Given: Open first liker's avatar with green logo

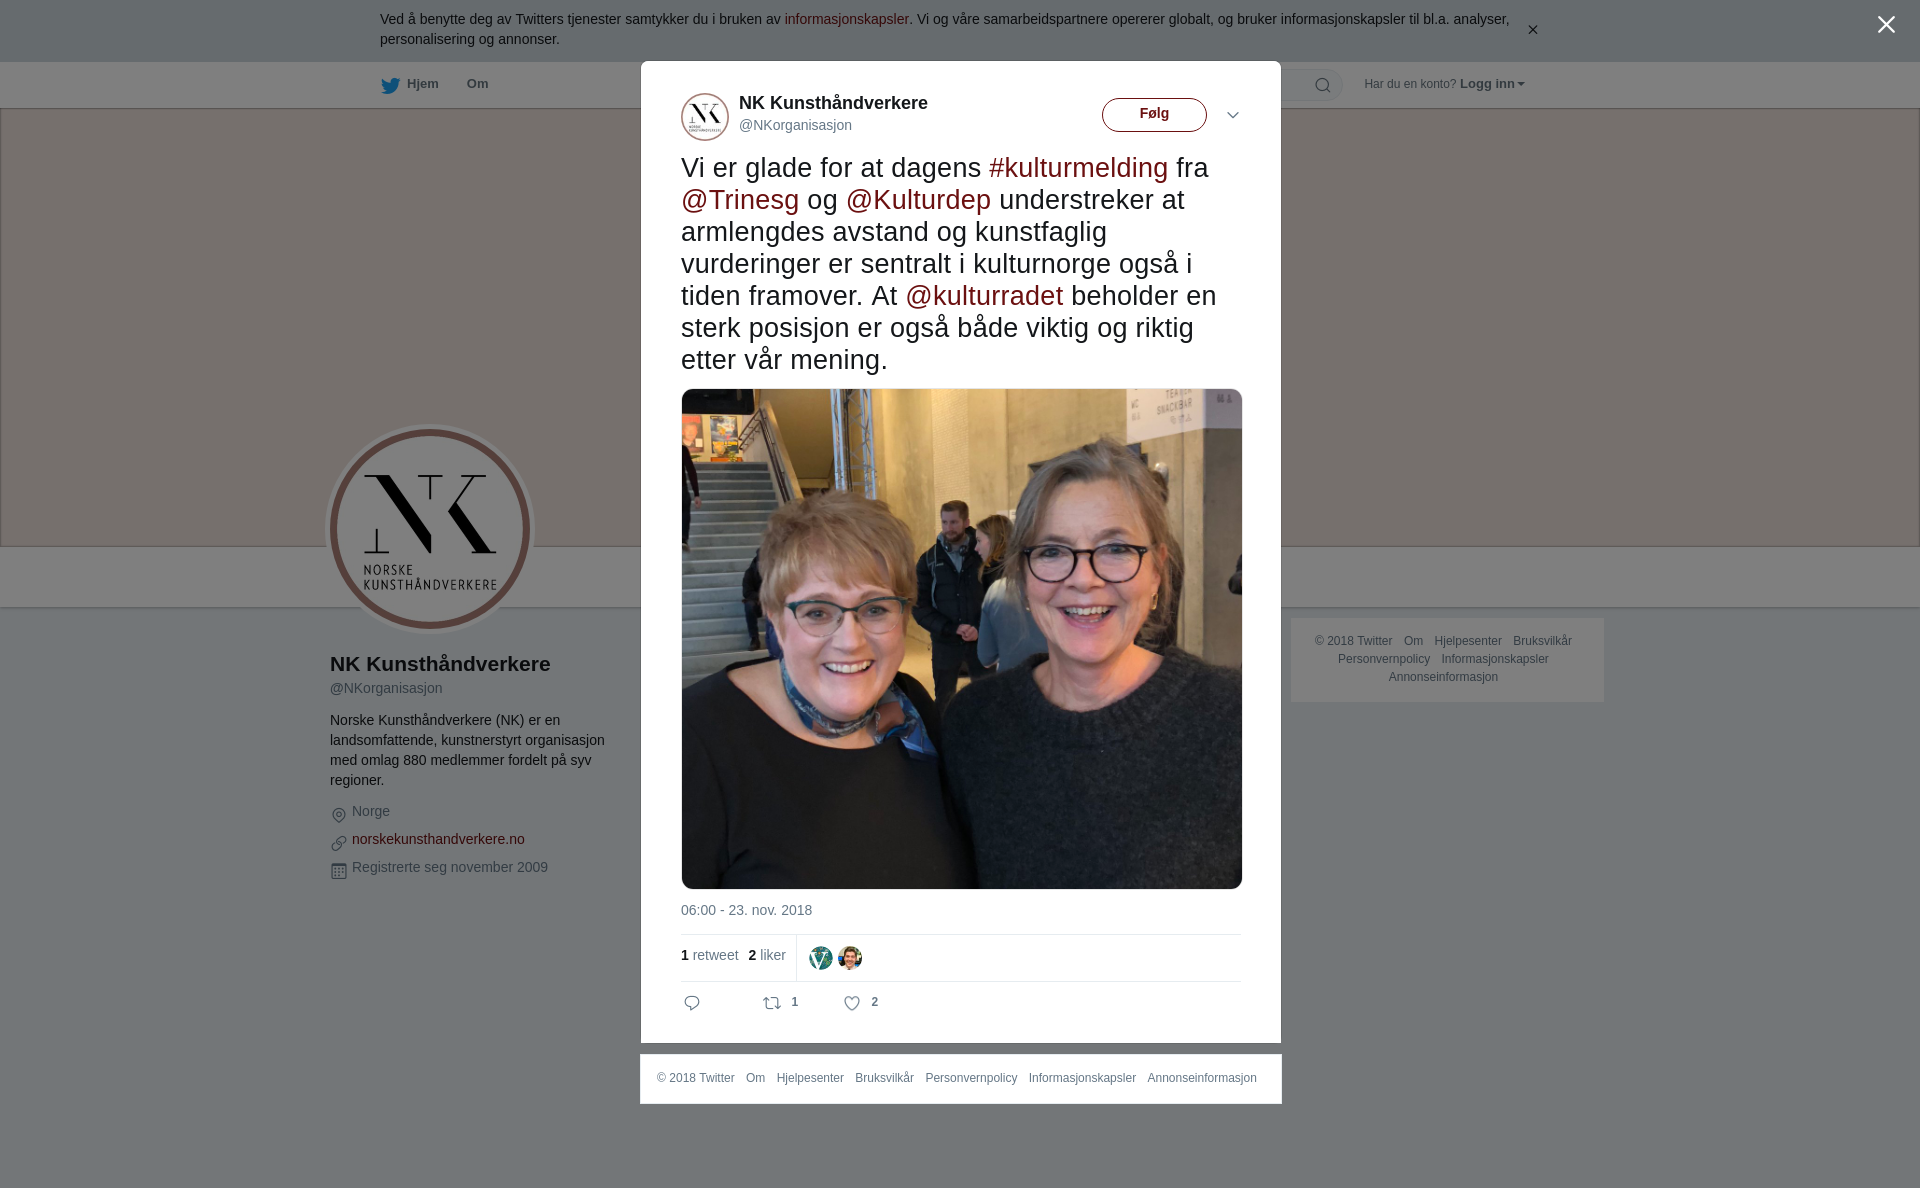Looking at the screenshot, I should [x=821, y=958].
